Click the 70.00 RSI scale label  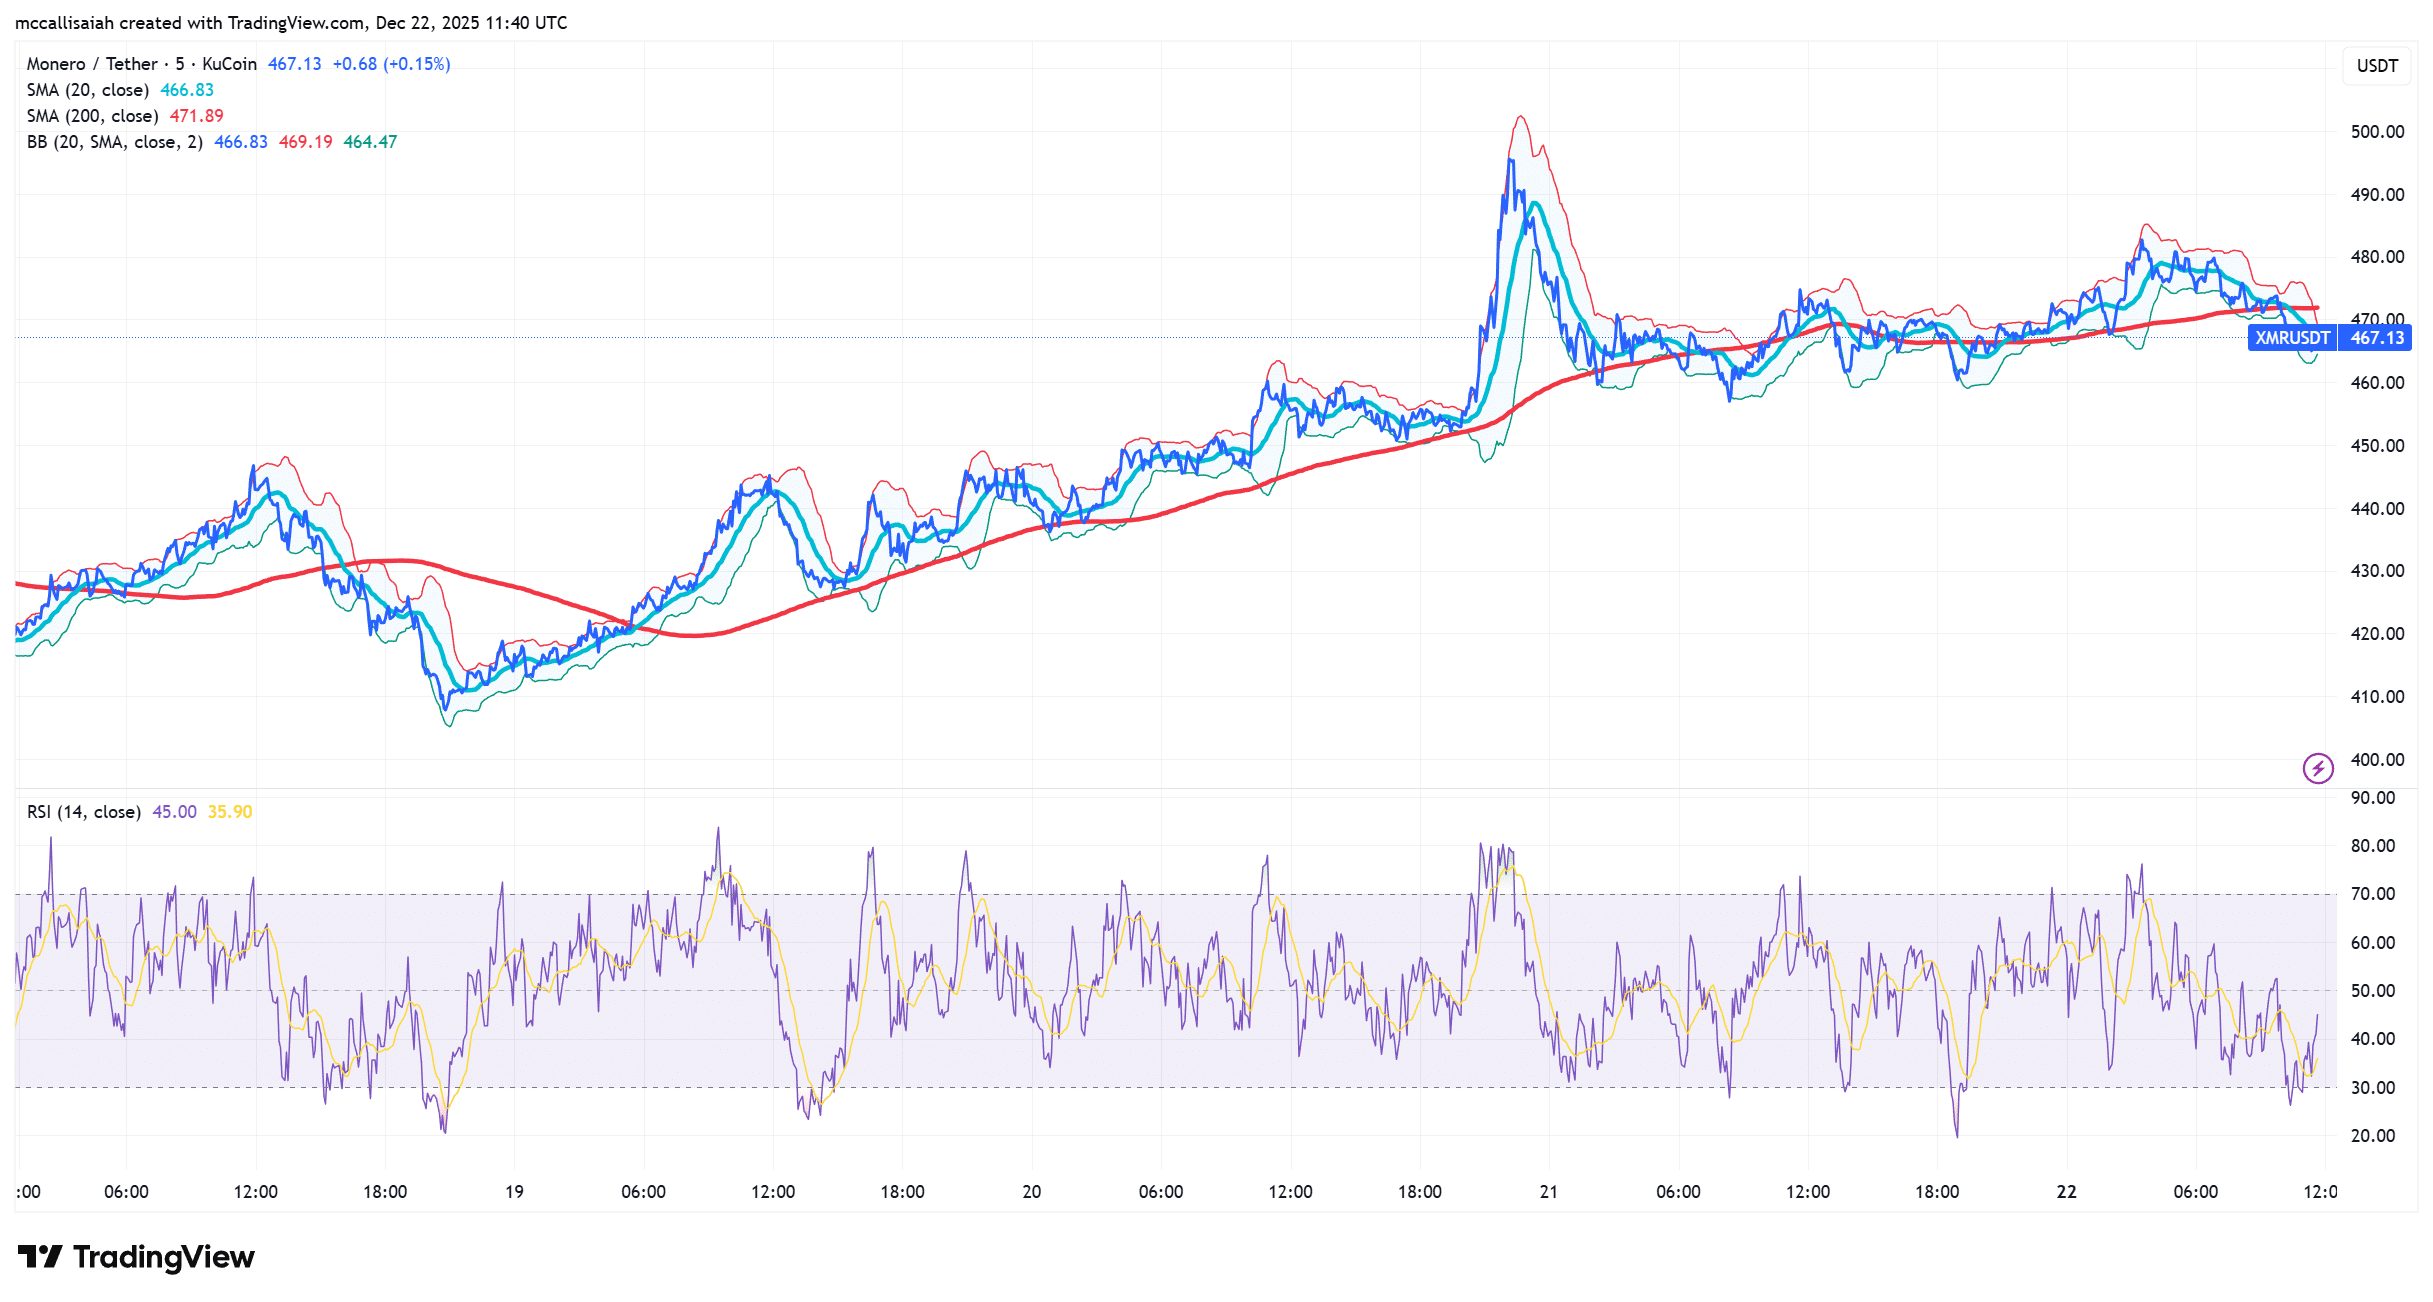[x=2373, y=894]
